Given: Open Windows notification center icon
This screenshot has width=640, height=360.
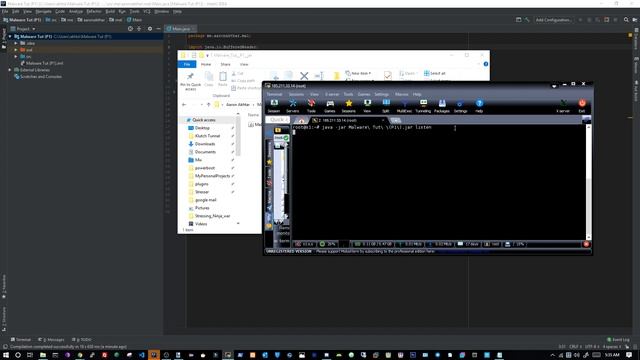Looking at the screenshot, I should (629, 355).
